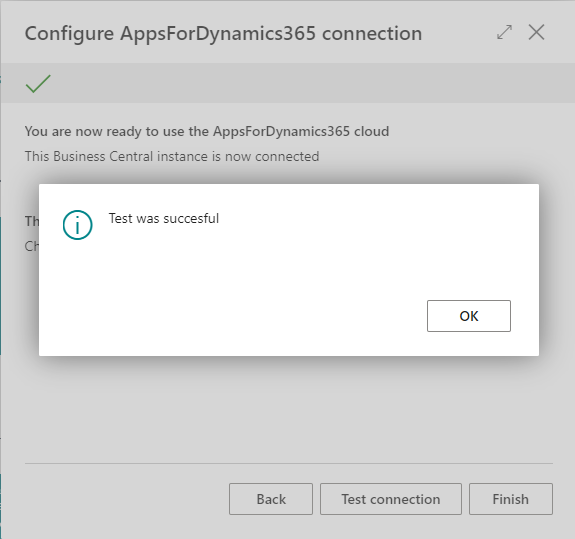Click the teal information icon in dialog
575x539 pixels.
(x=77, y=225)
